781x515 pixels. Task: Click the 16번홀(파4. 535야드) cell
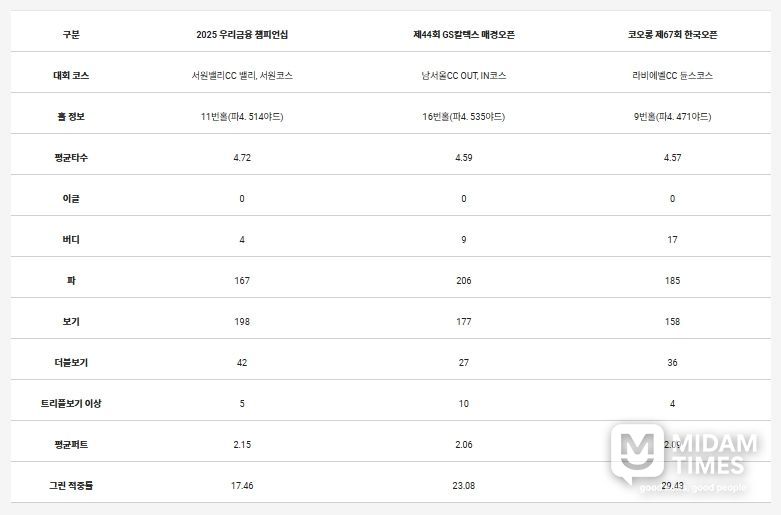click(x=463, y=116)
